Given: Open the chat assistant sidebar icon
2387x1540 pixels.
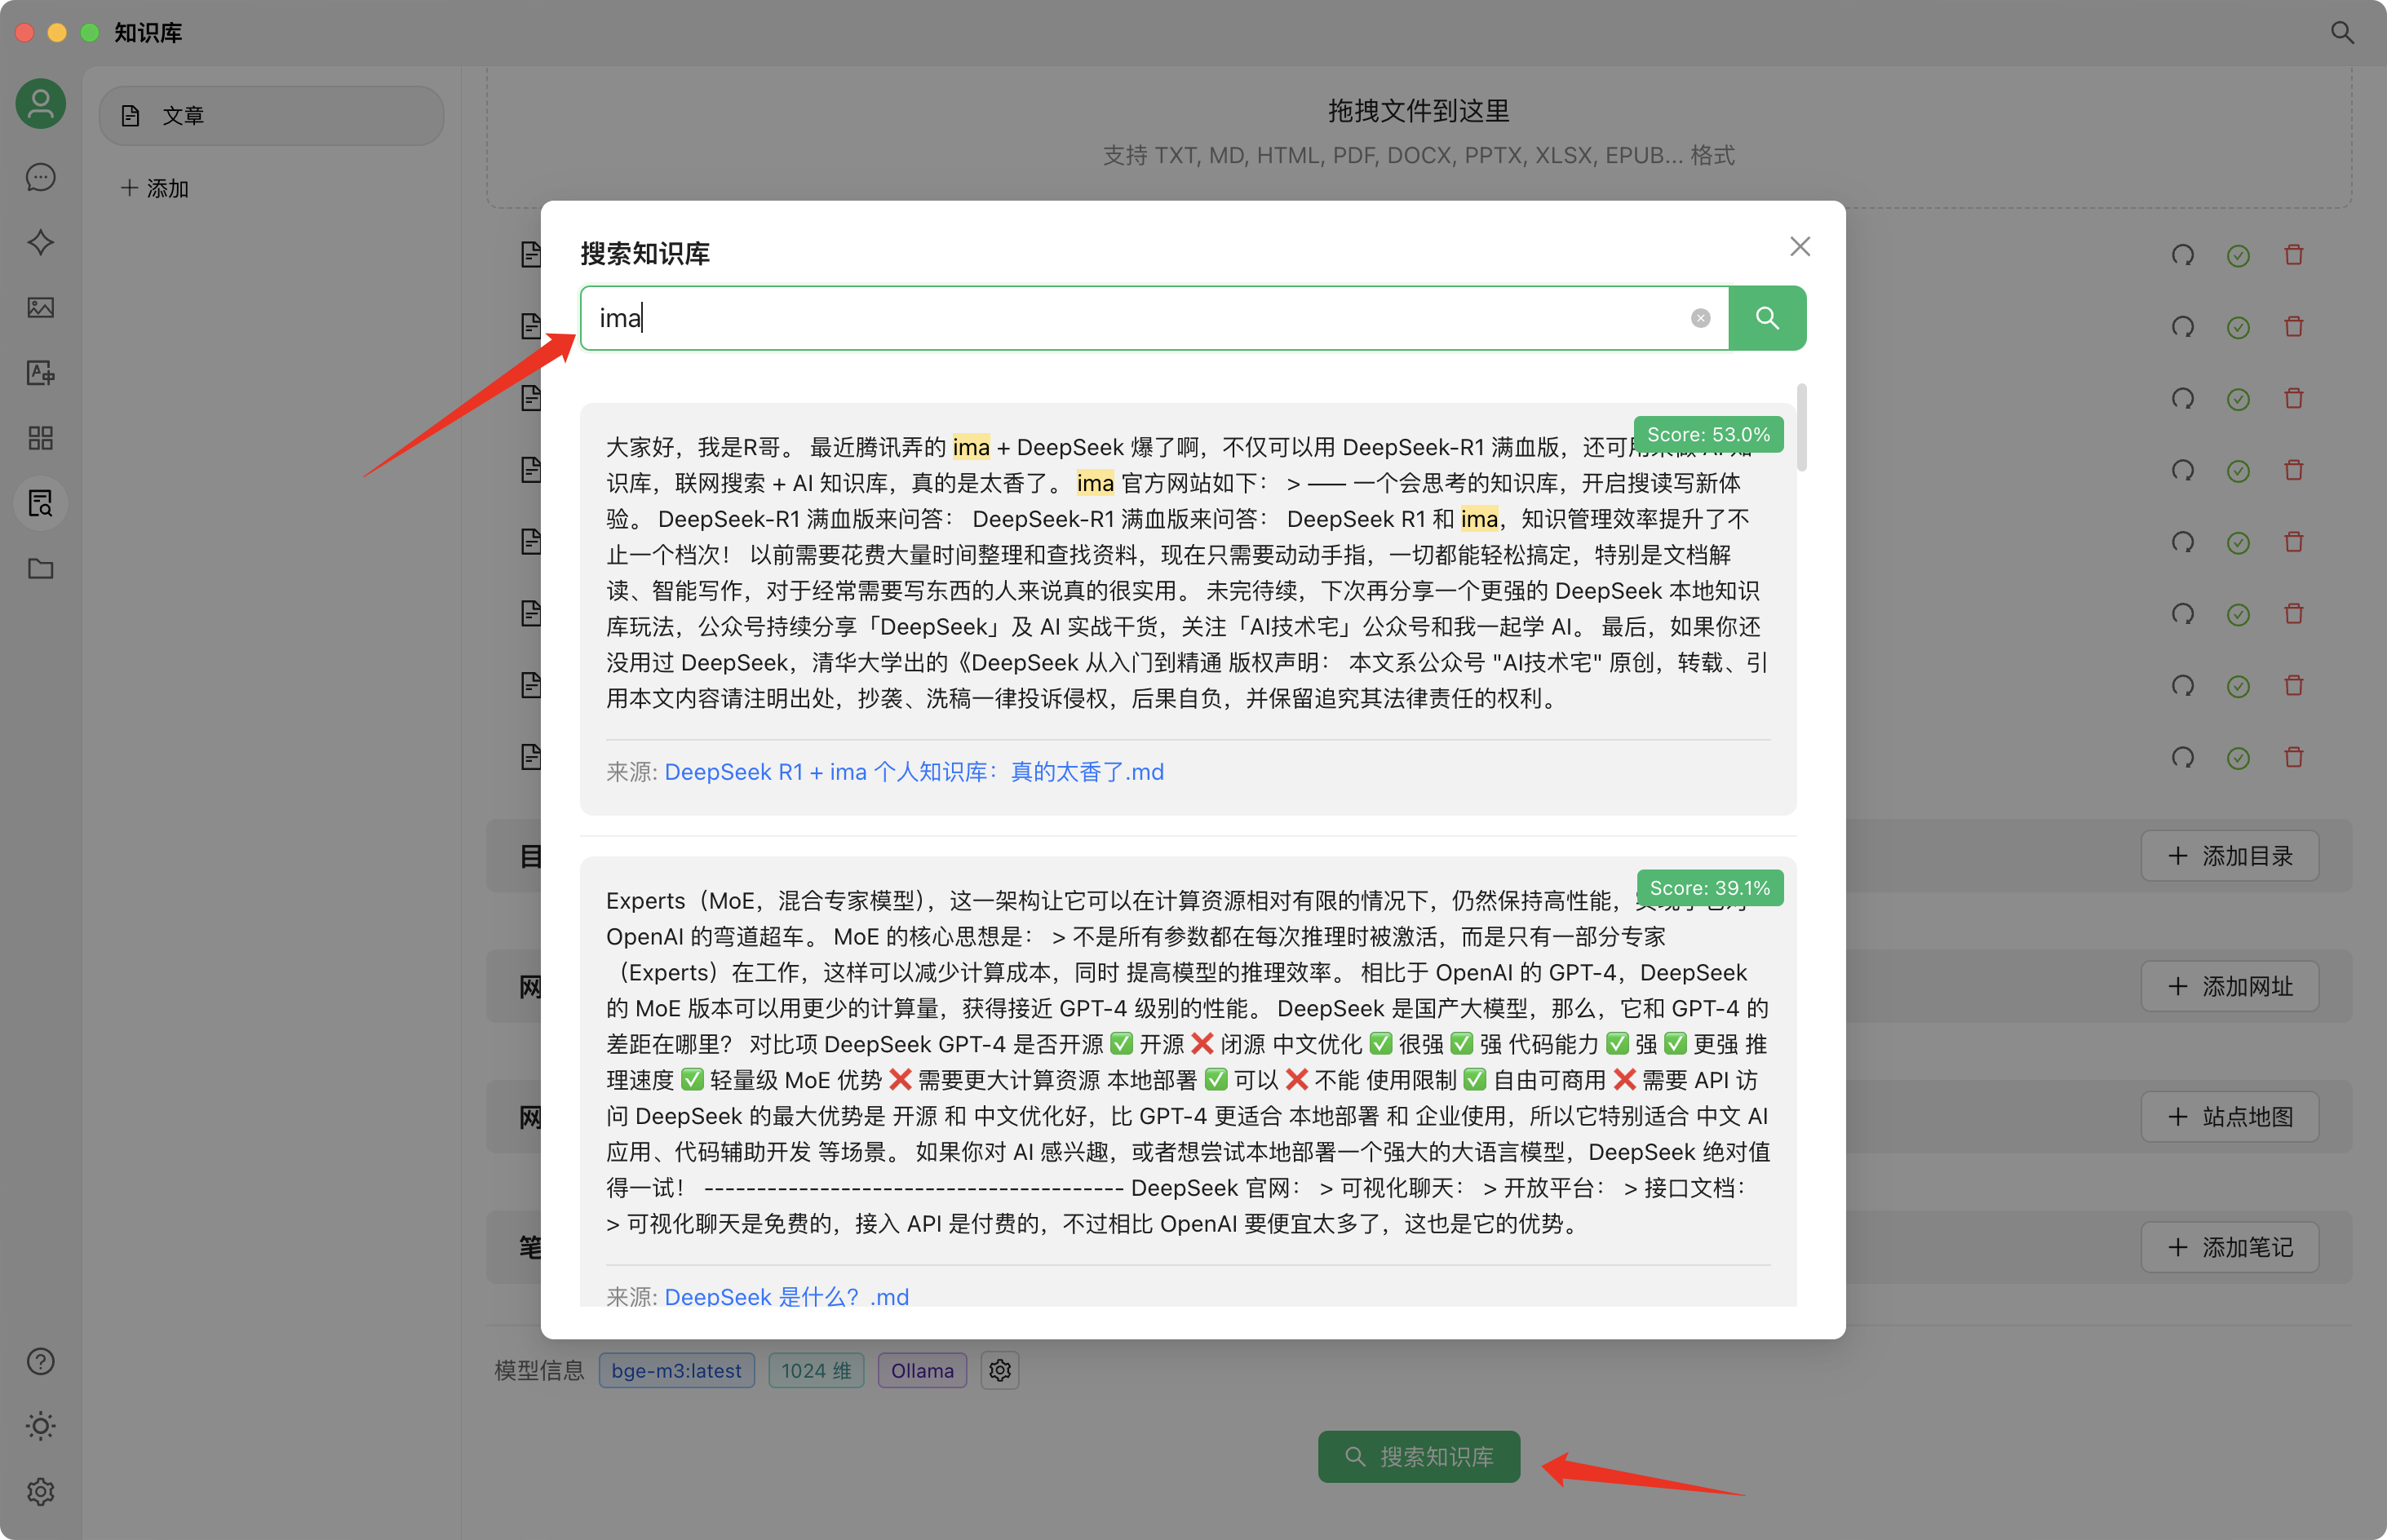Looking at the screenshot, I should (x=40, y=177).
